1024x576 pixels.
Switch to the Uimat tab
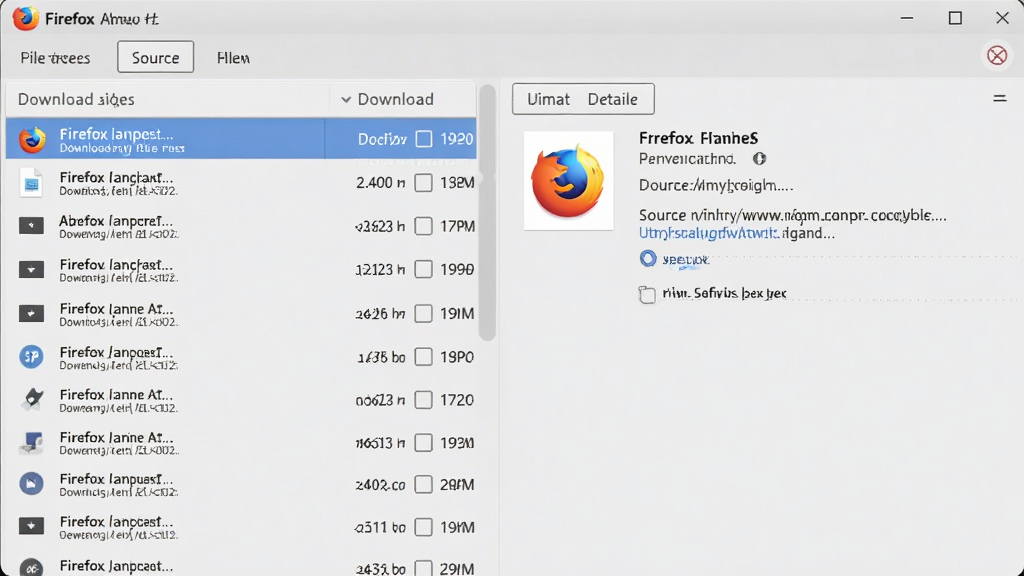pyautogui.click(x=549, y=99)
